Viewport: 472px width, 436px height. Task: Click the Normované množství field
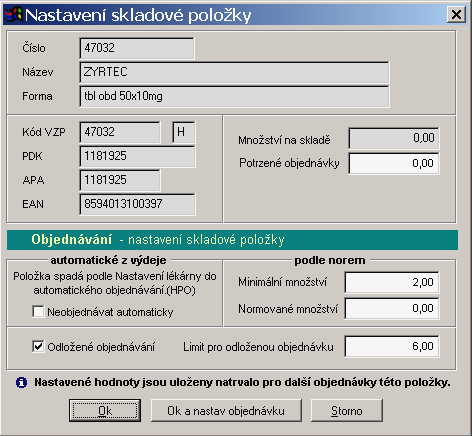coord(392,308)
